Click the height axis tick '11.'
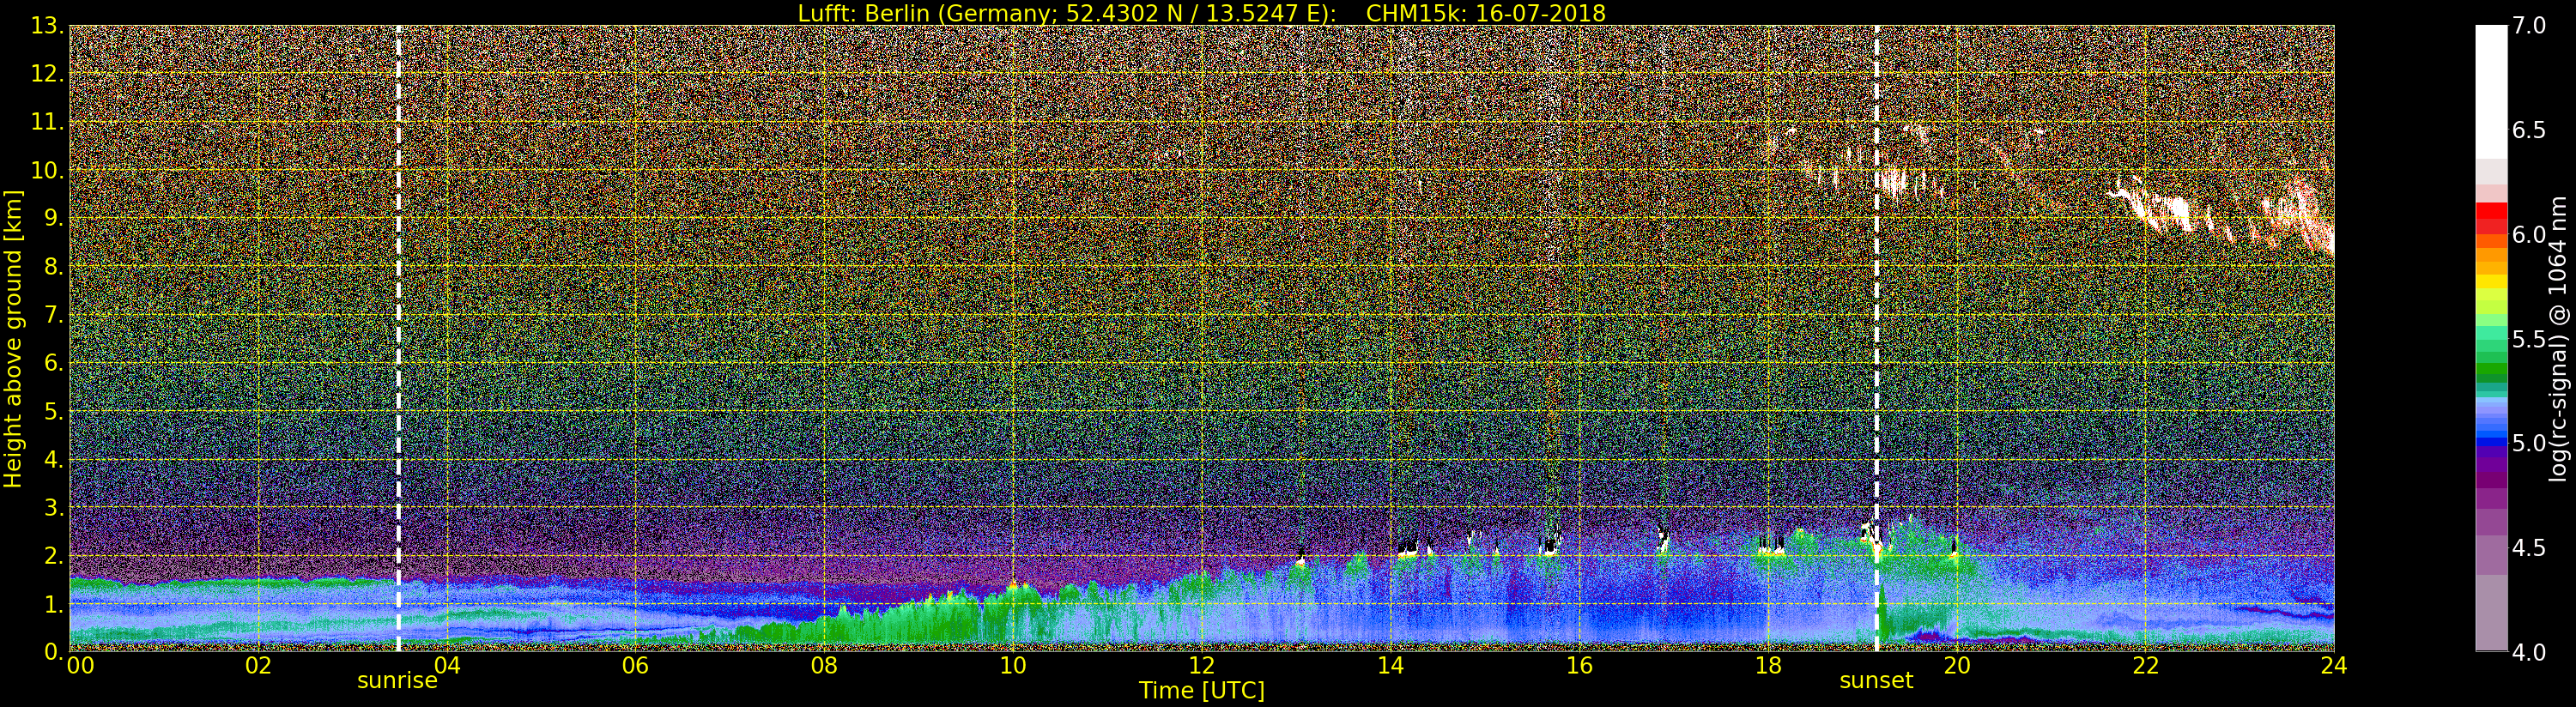The width and height of the screenshot is (2576, 707). (47, 122)
